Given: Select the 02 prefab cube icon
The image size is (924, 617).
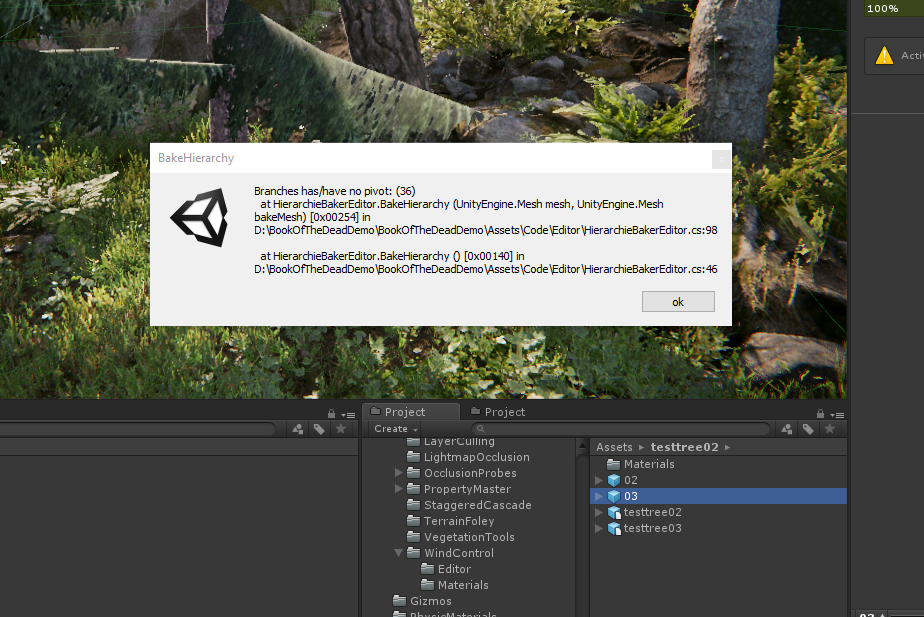Looking at the screenshot, I should [x=613, y=480].
